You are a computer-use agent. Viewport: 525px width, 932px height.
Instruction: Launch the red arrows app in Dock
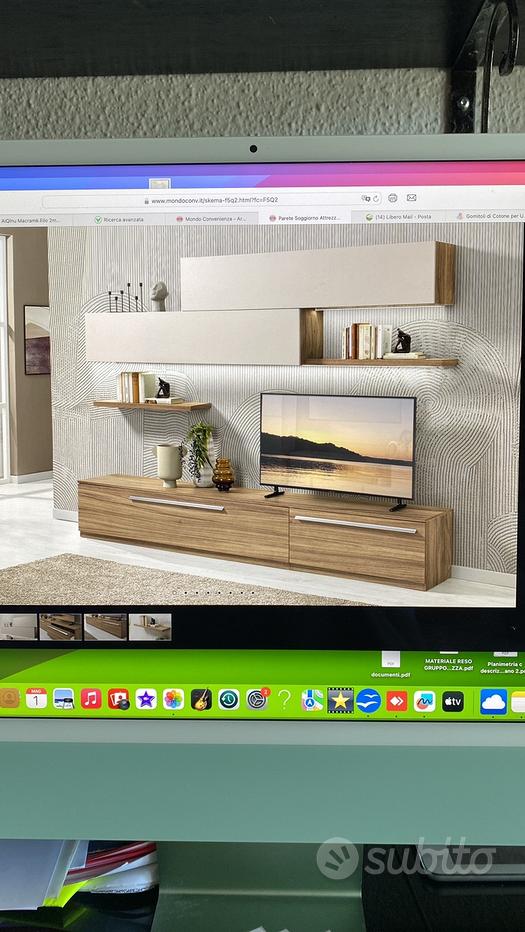pyautogui.click(x=397, y=701)
